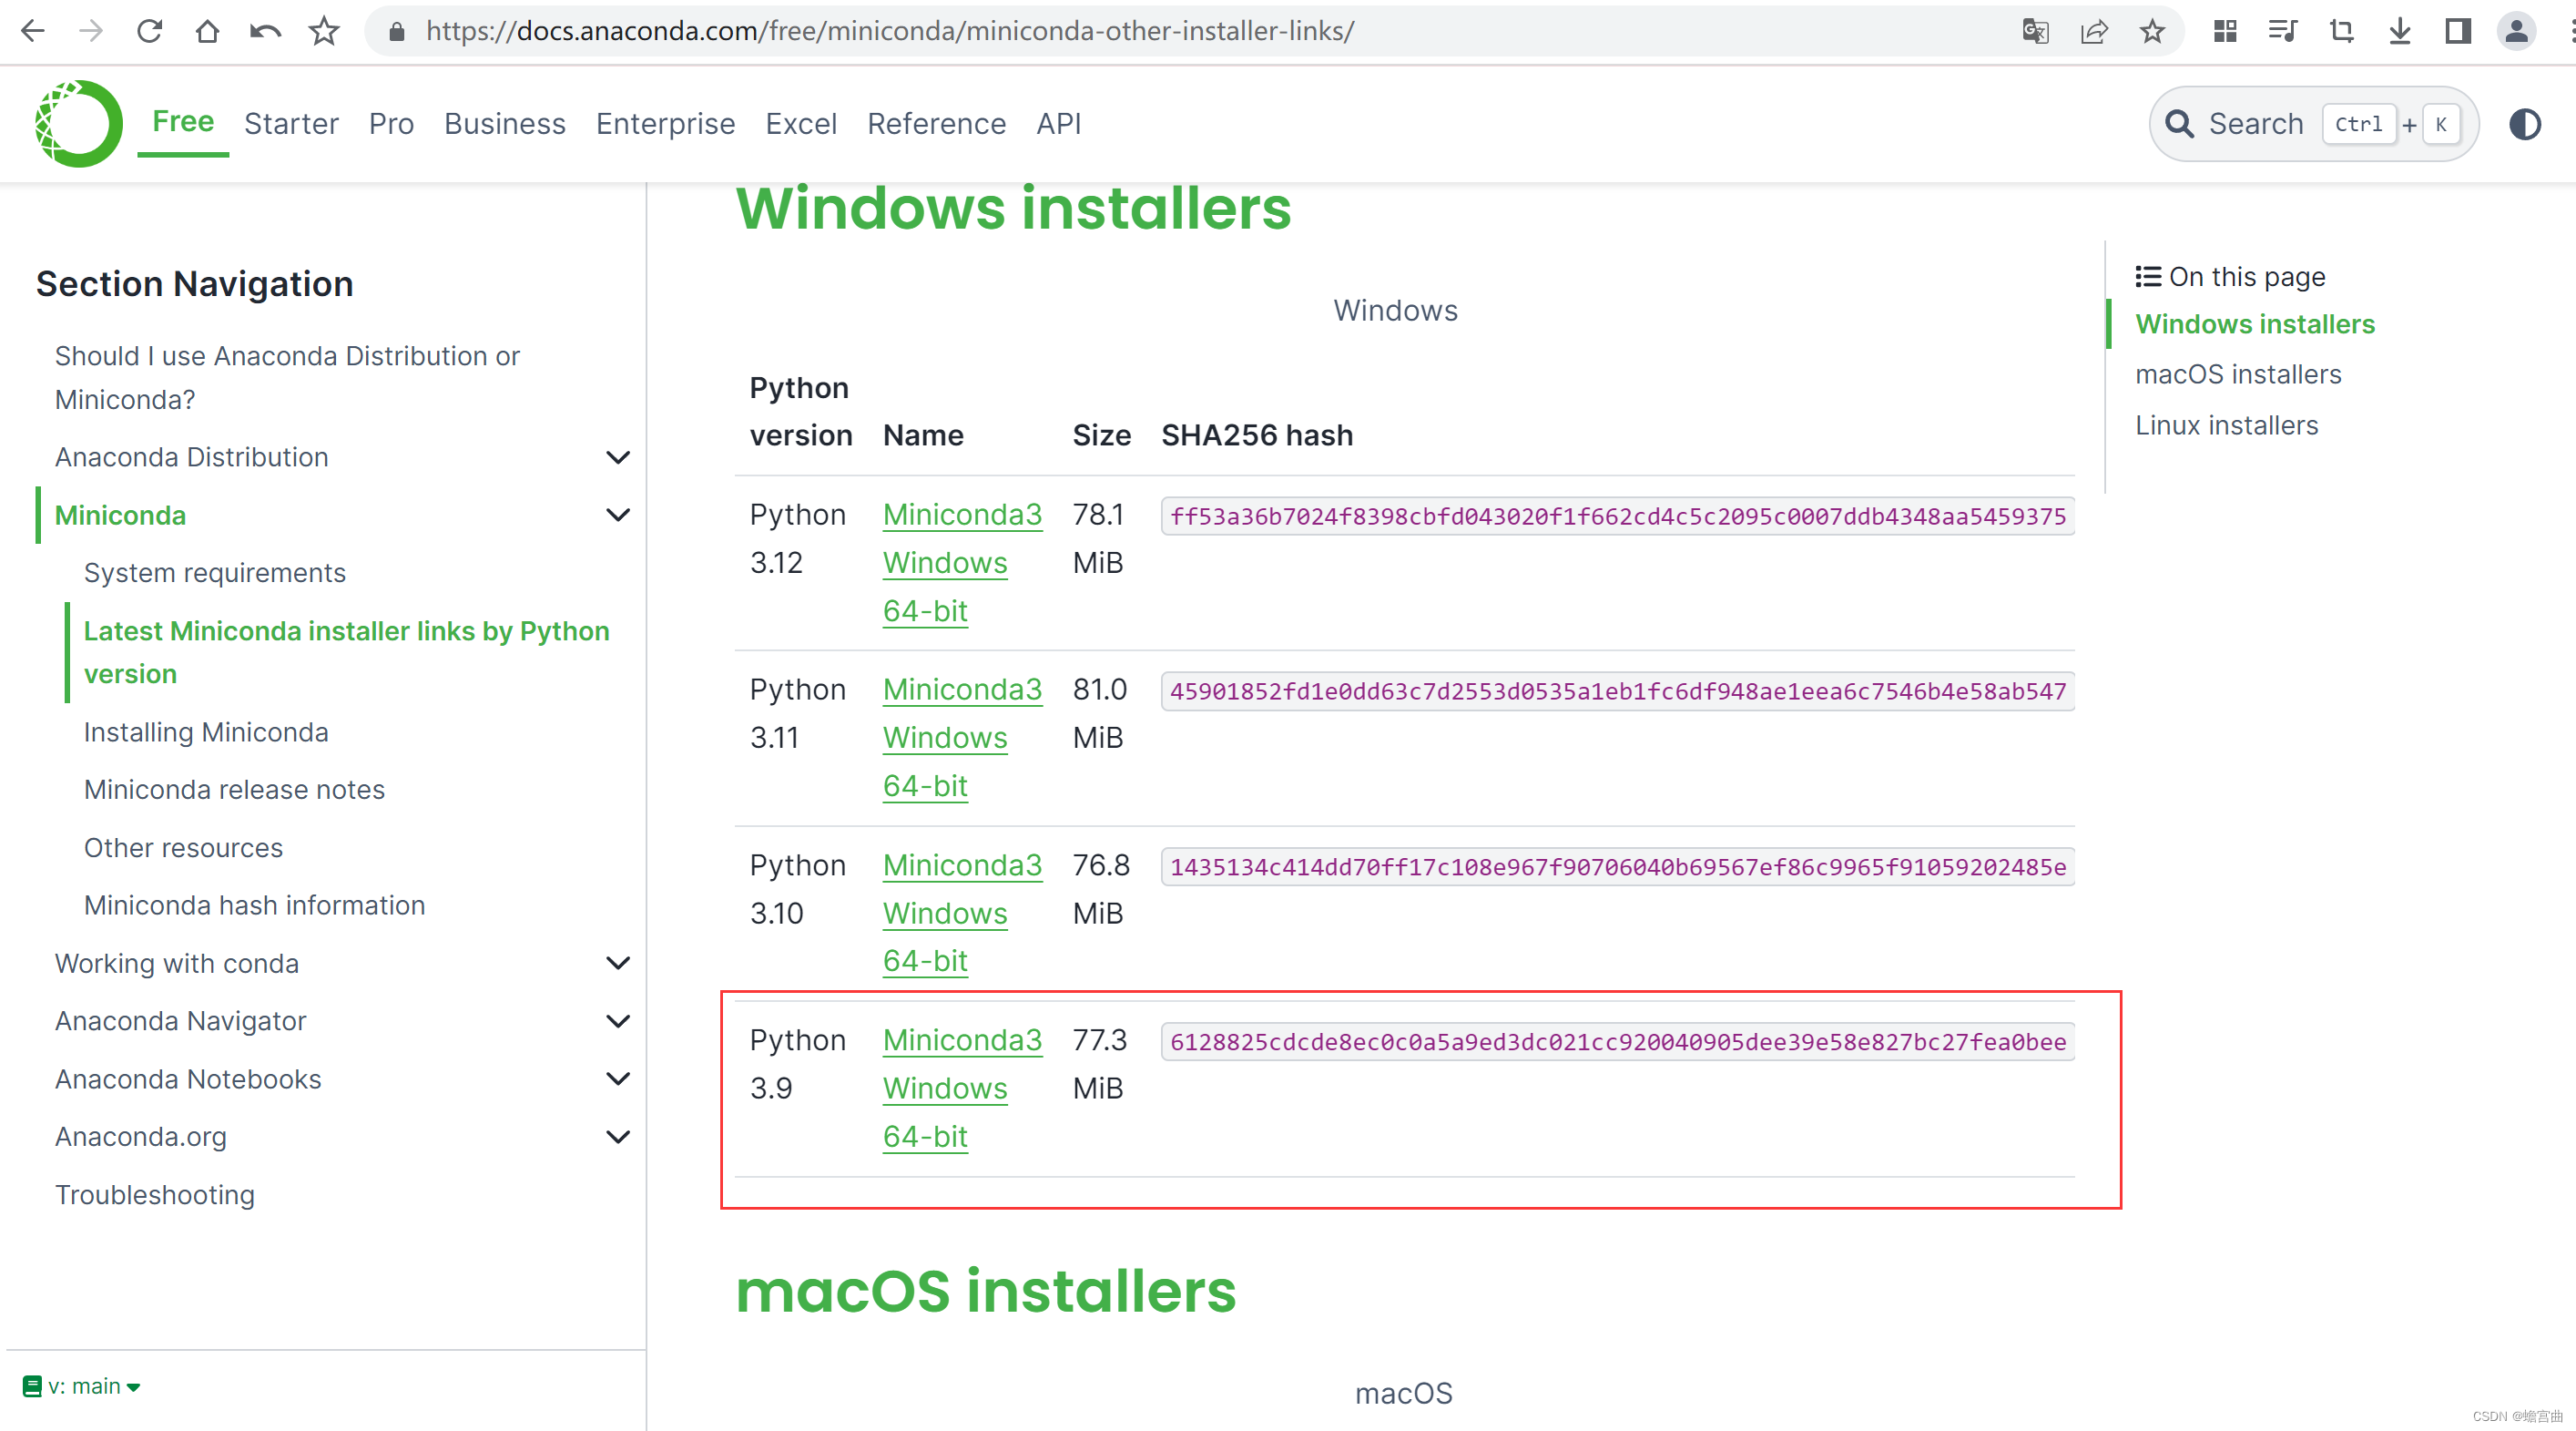Select the Free tab
2576x1431 pixels.
[183, 122]
